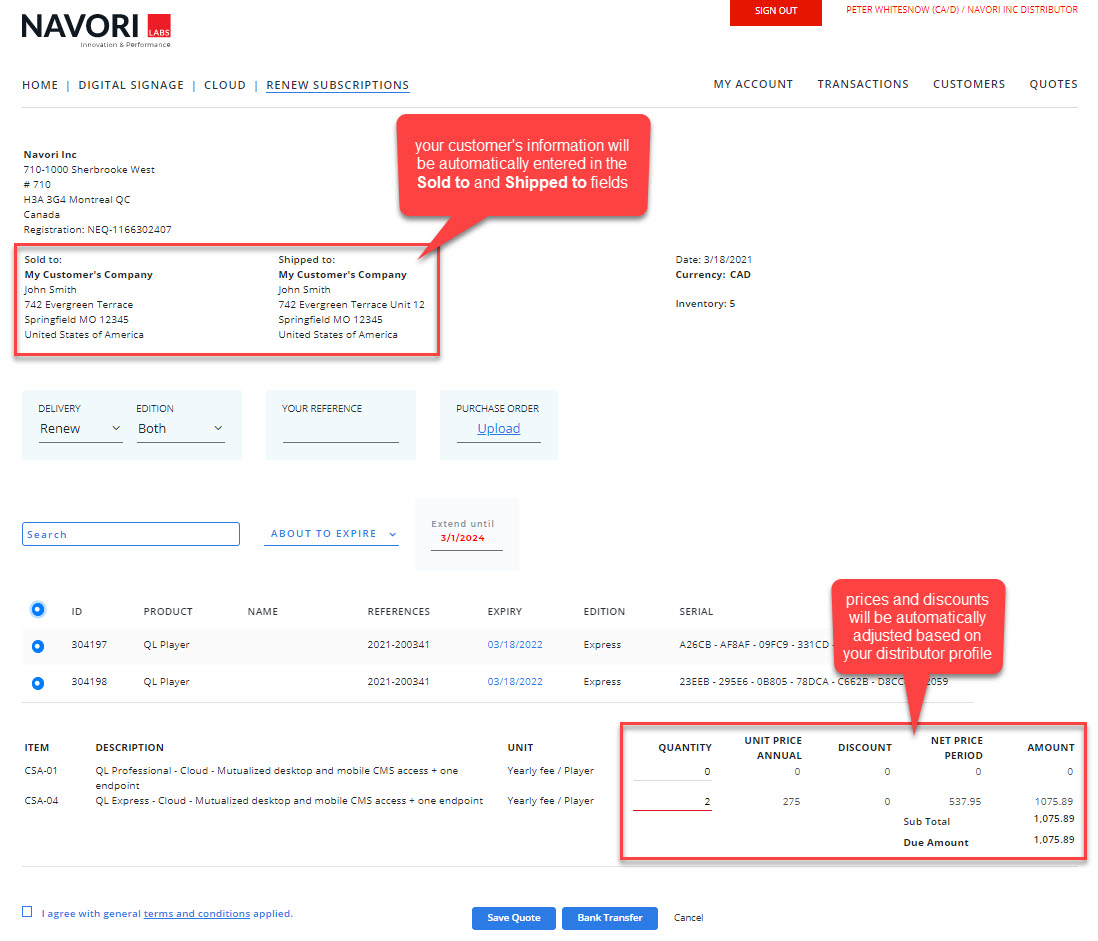Viewport: 1098px width, 941px height.
Task: Toggle radio button for ID 304197
Action: tap(38, 646)
